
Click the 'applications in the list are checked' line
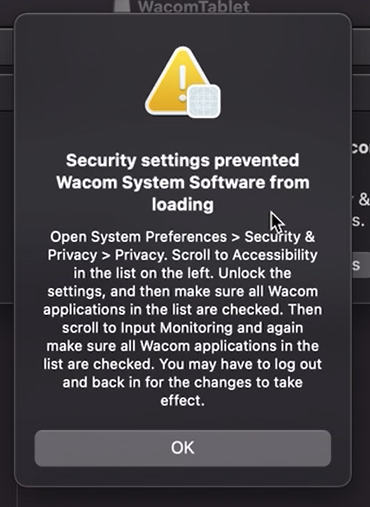[x=163, y=310]
